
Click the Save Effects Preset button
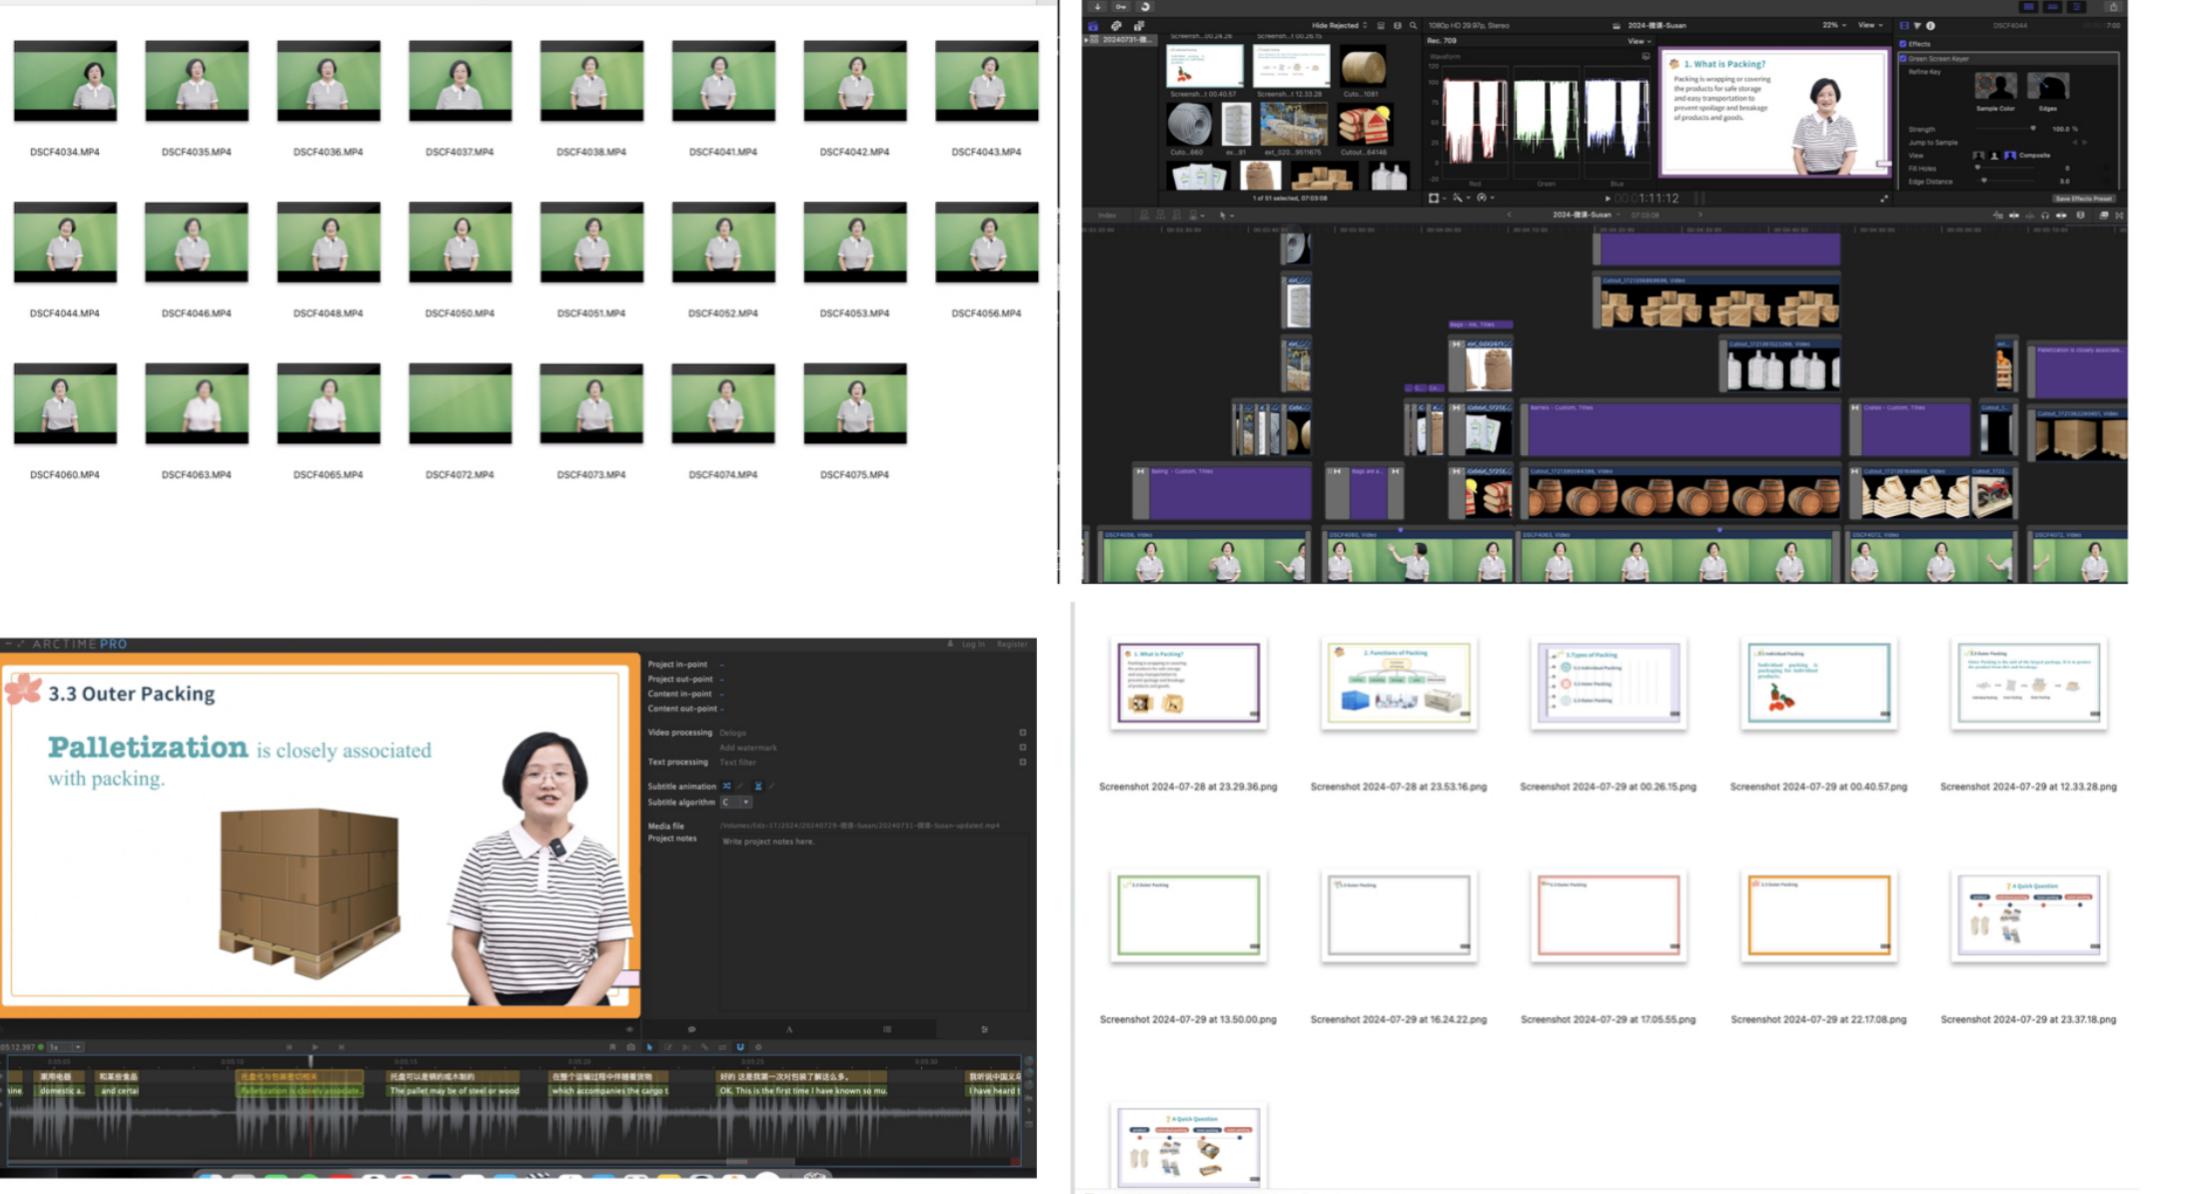2083,198
